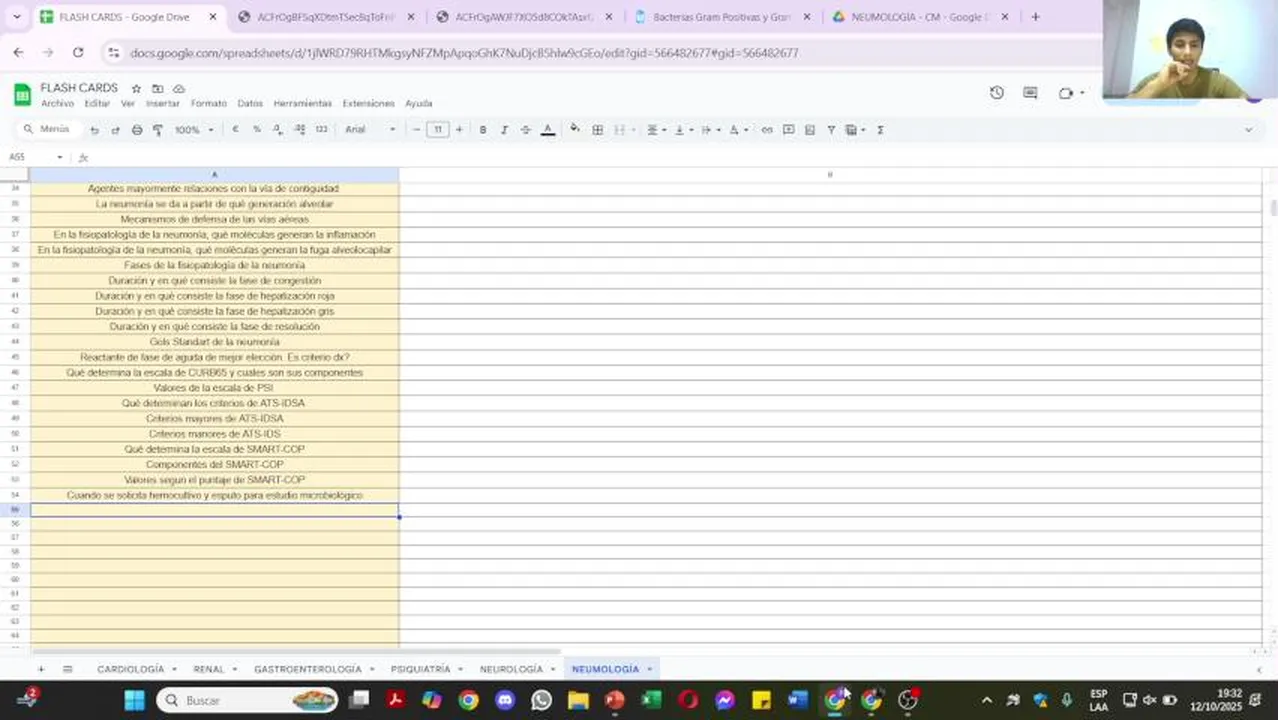Open the Ayuda menu
Screen dimensions: 1278x720
coord(419,104)
